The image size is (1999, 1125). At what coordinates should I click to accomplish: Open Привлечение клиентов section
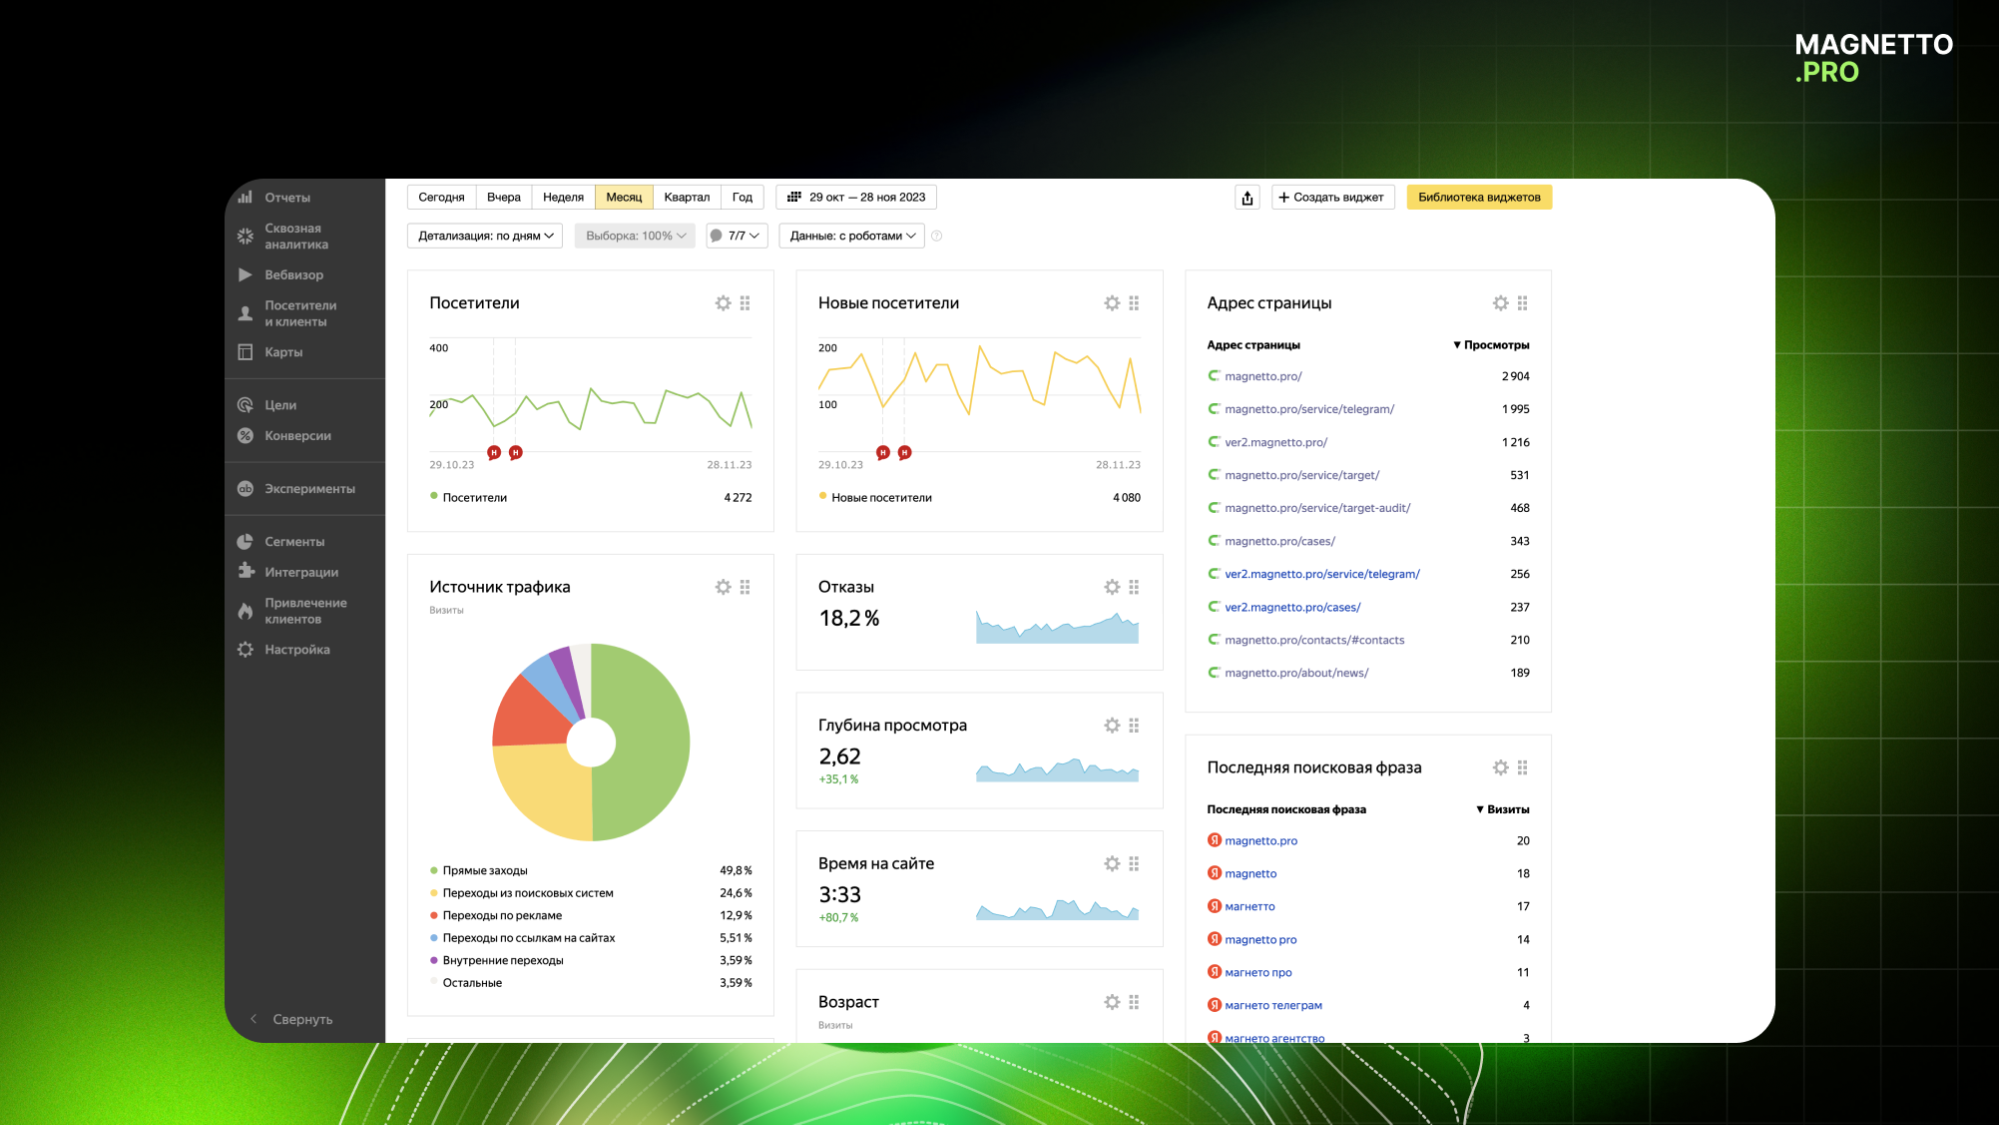point(305,611)
